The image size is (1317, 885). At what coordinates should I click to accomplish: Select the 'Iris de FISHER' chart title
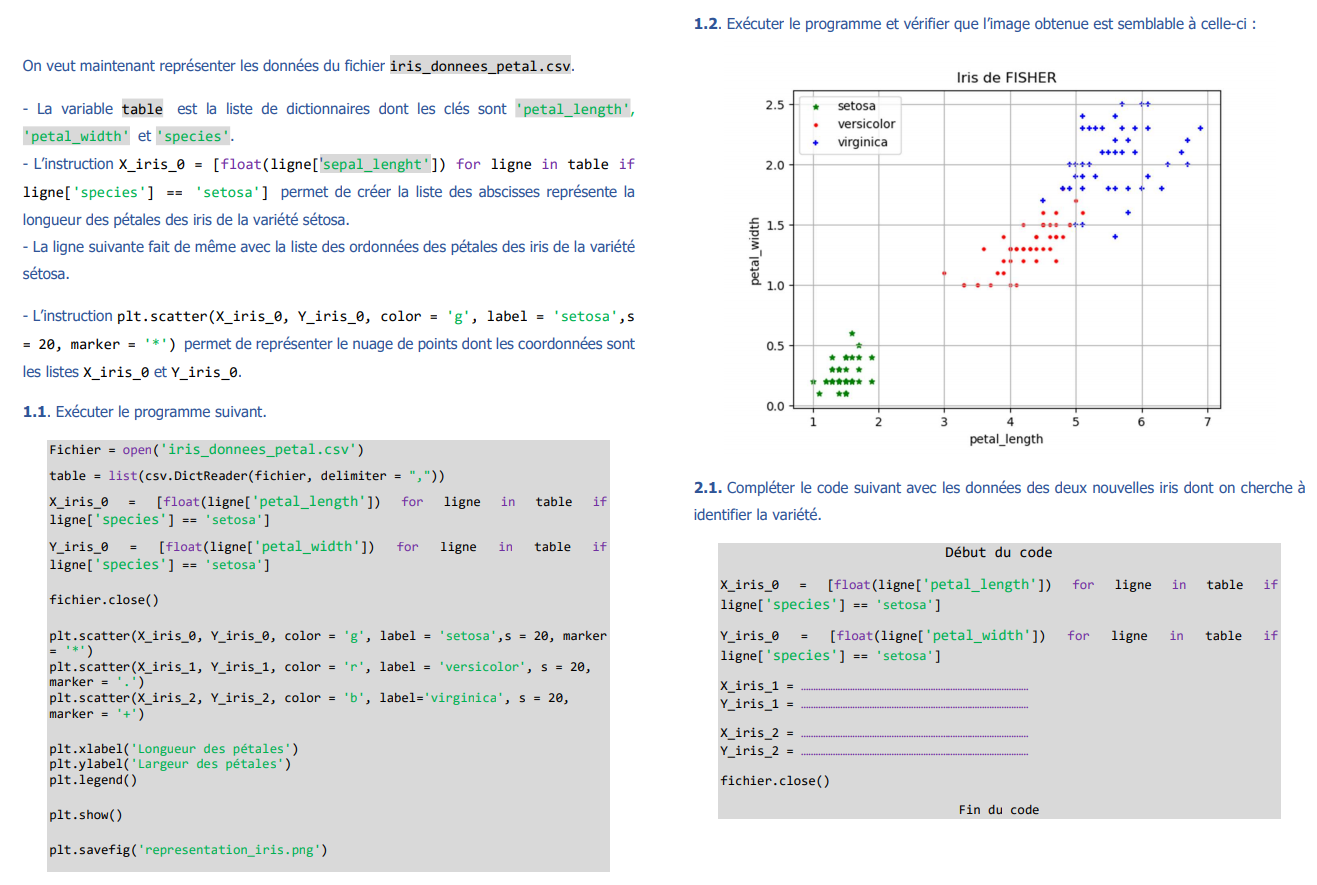click(1009, 76)
